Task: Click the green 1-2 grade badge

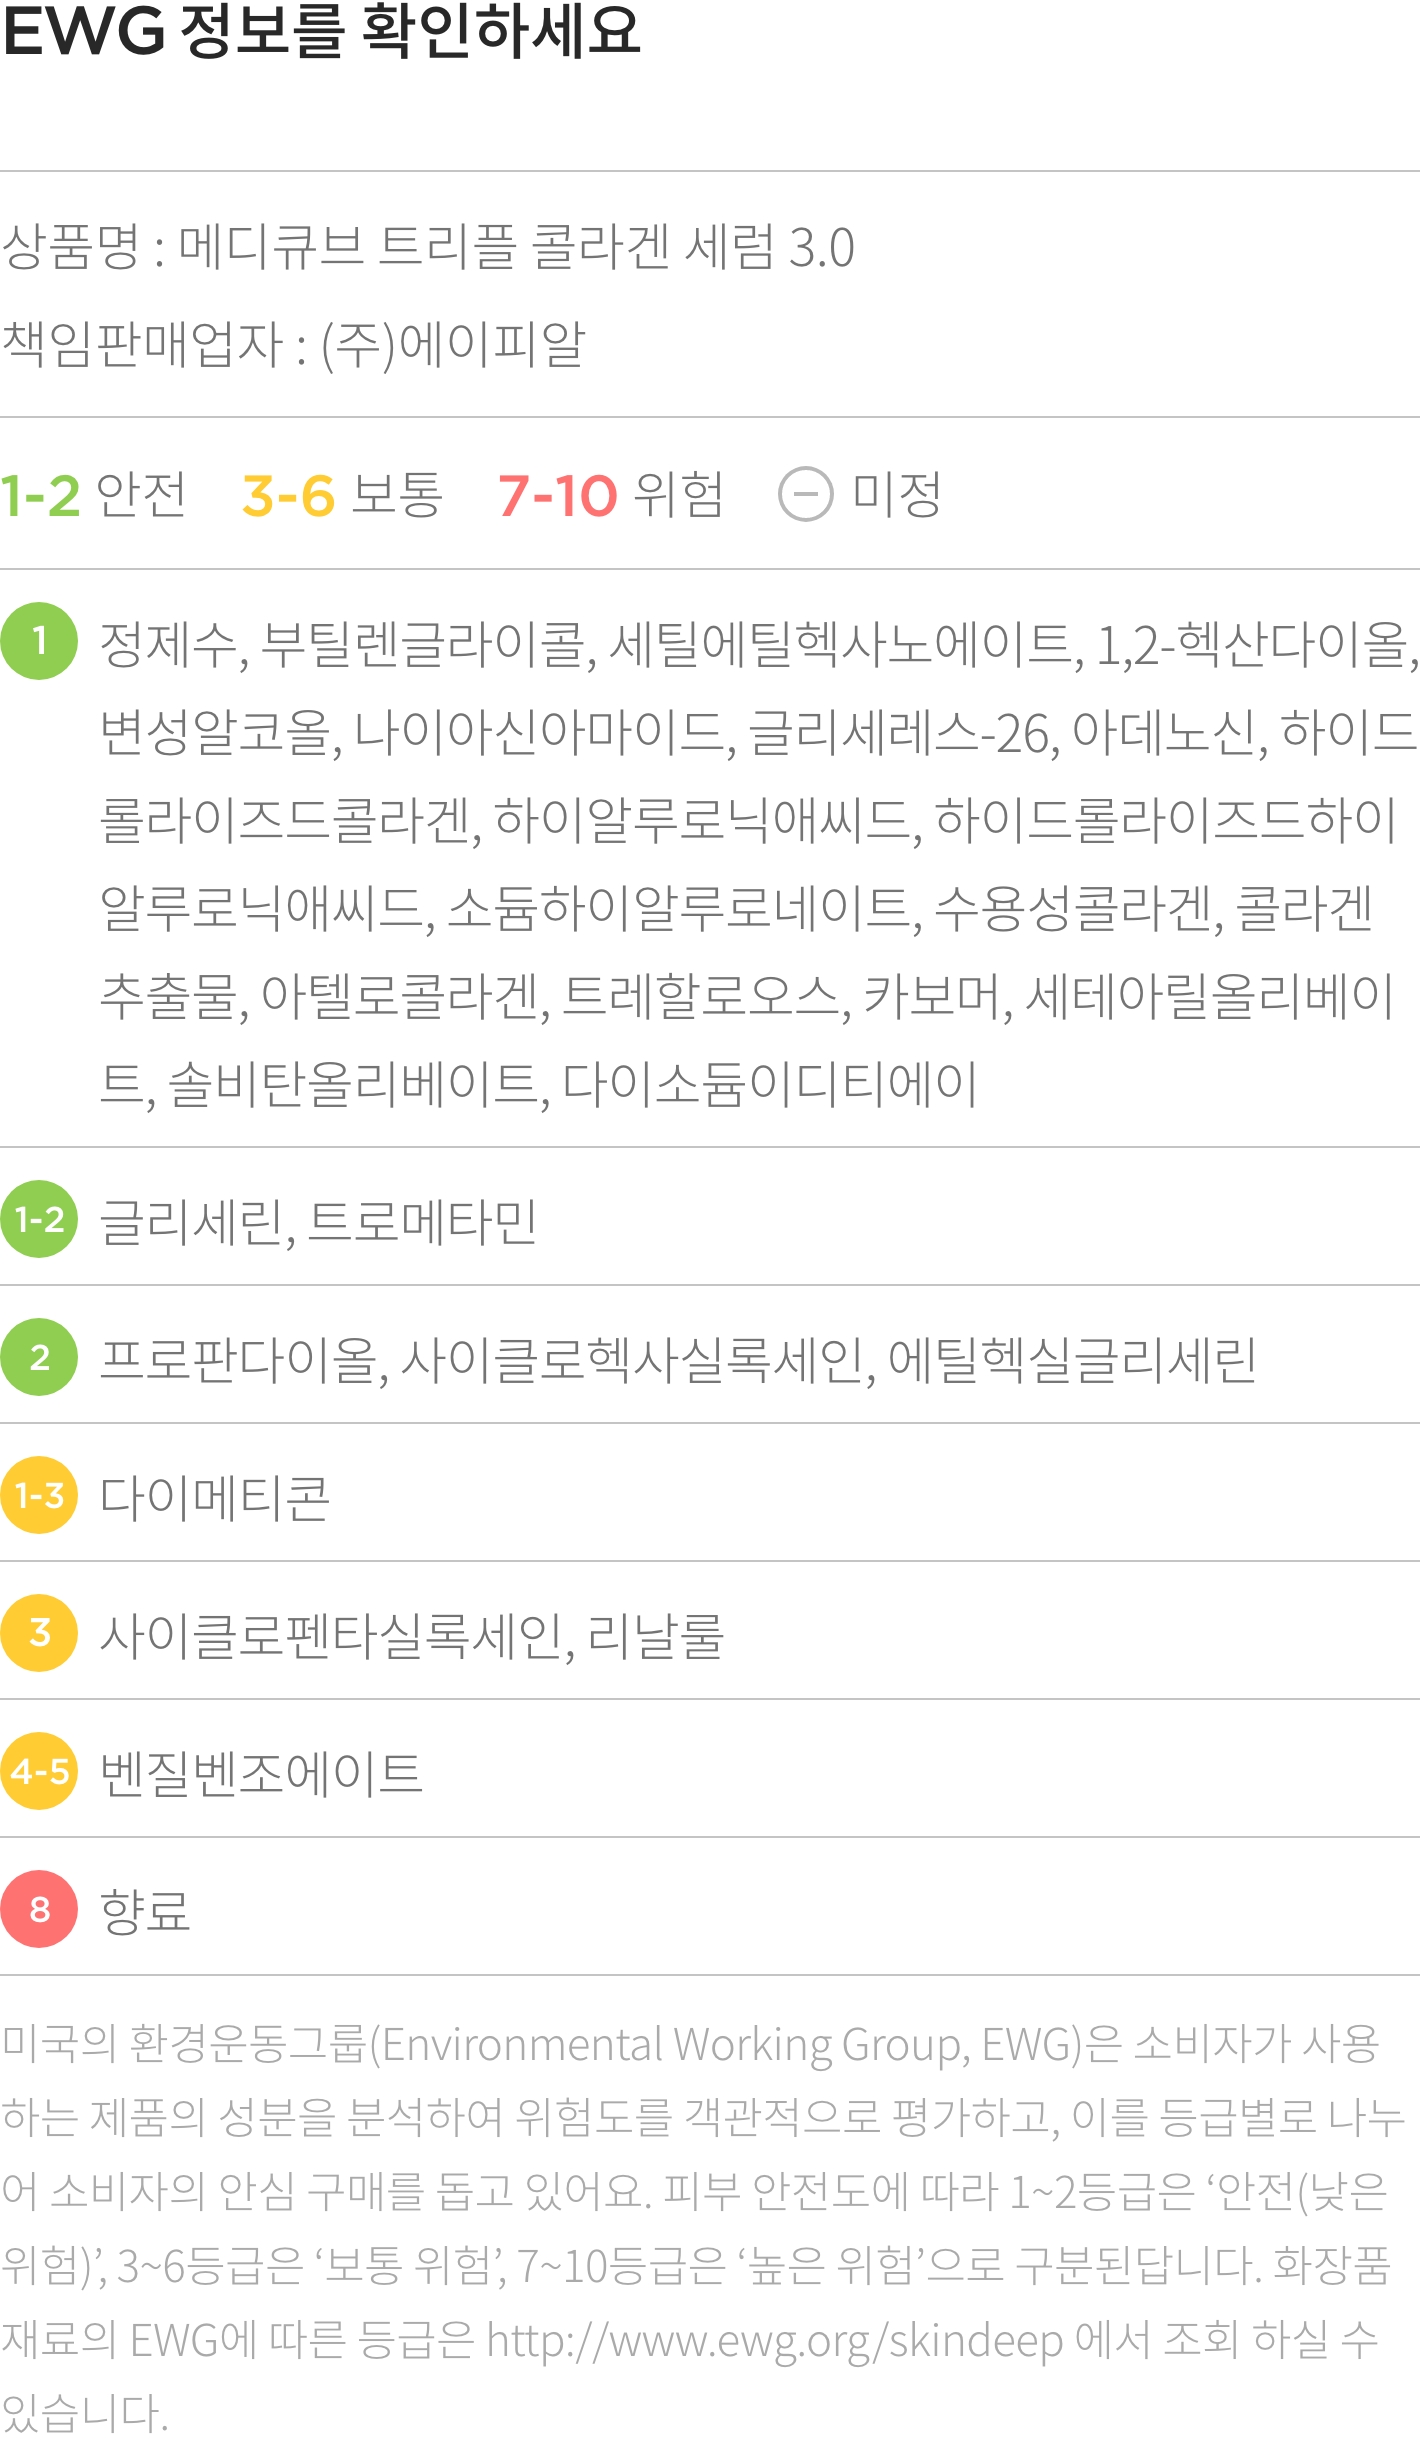Action: (x=39, y=1219)
